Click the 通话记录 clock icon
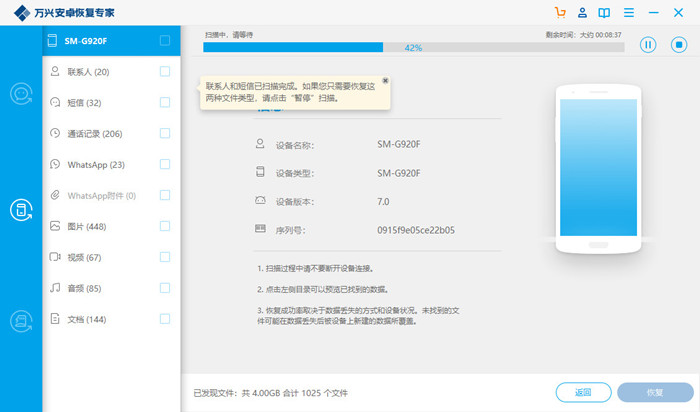Screen dimensions: 700x412 click(55, 133)
